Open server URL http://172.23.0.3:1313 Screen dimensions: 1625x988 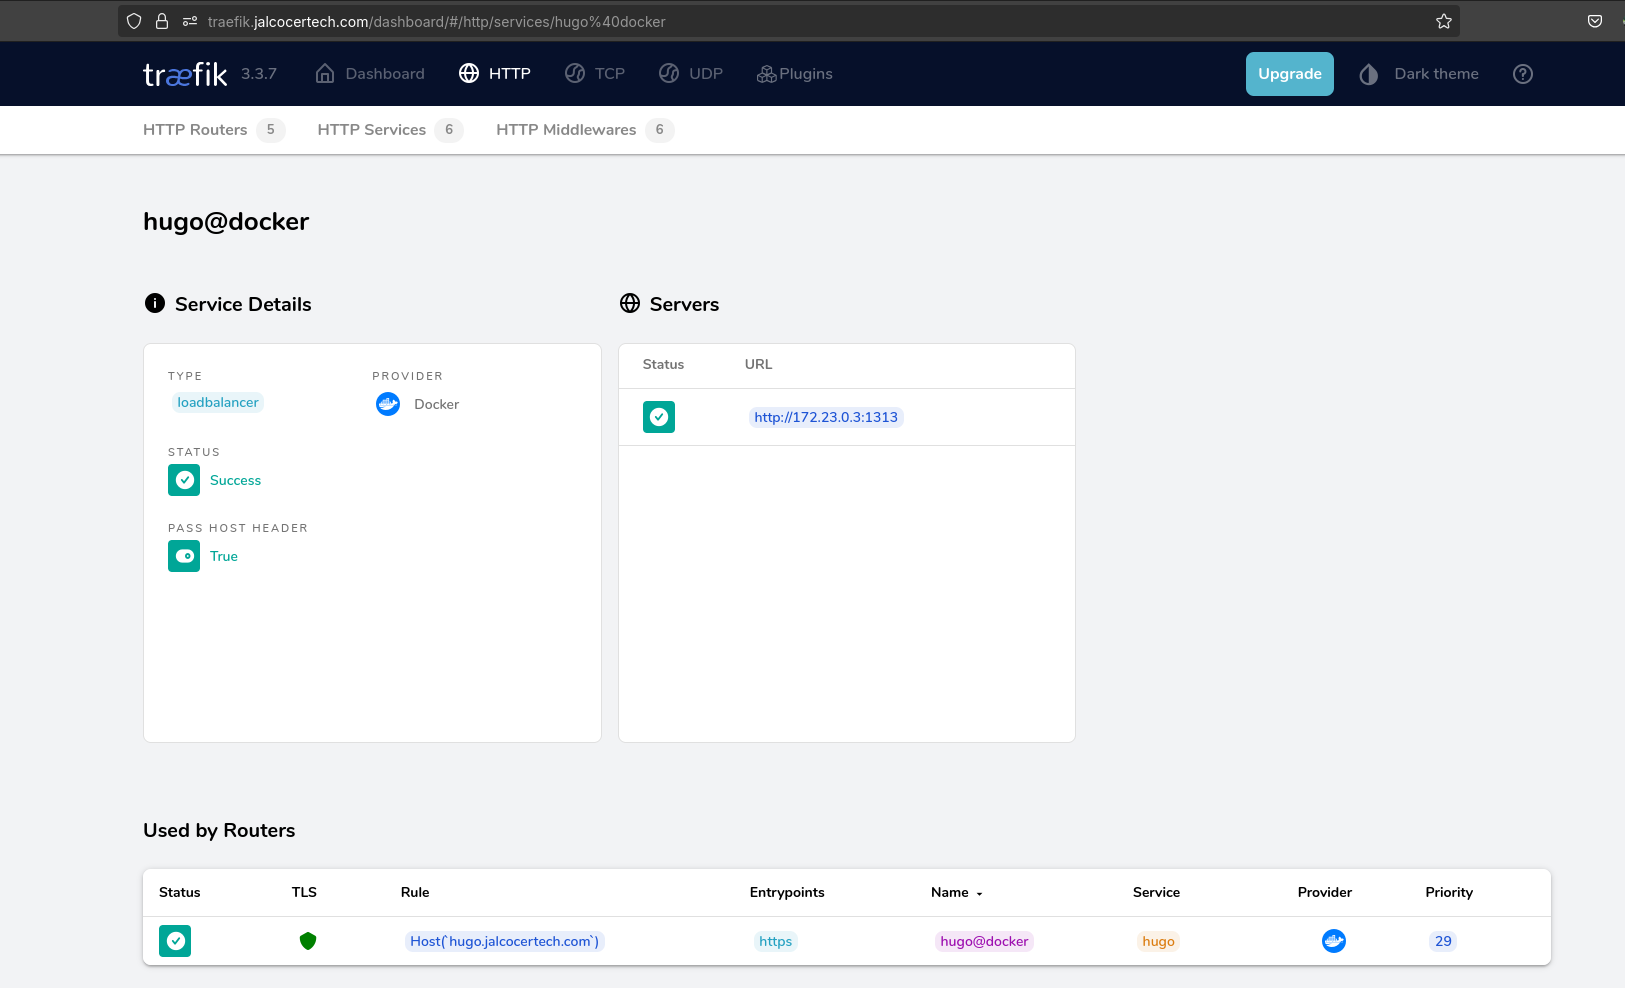(826, 417)
